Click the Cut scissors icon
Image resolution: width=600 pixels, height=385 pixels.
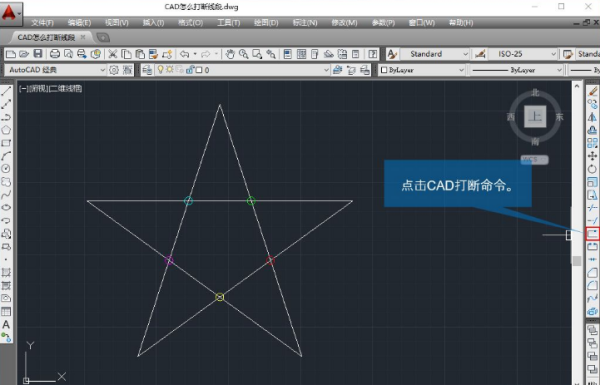coord(112,54)
